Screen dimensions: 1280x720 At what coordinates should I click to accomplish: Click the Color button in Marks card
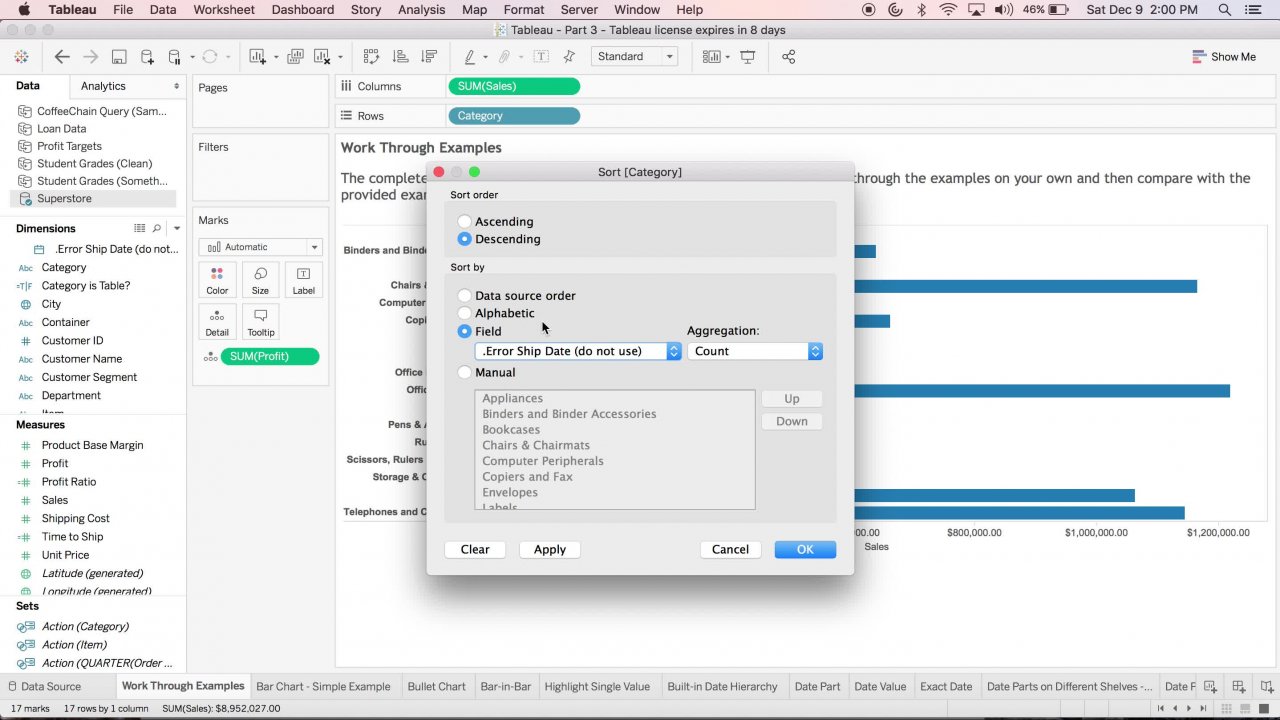click(x=217, y=280)
